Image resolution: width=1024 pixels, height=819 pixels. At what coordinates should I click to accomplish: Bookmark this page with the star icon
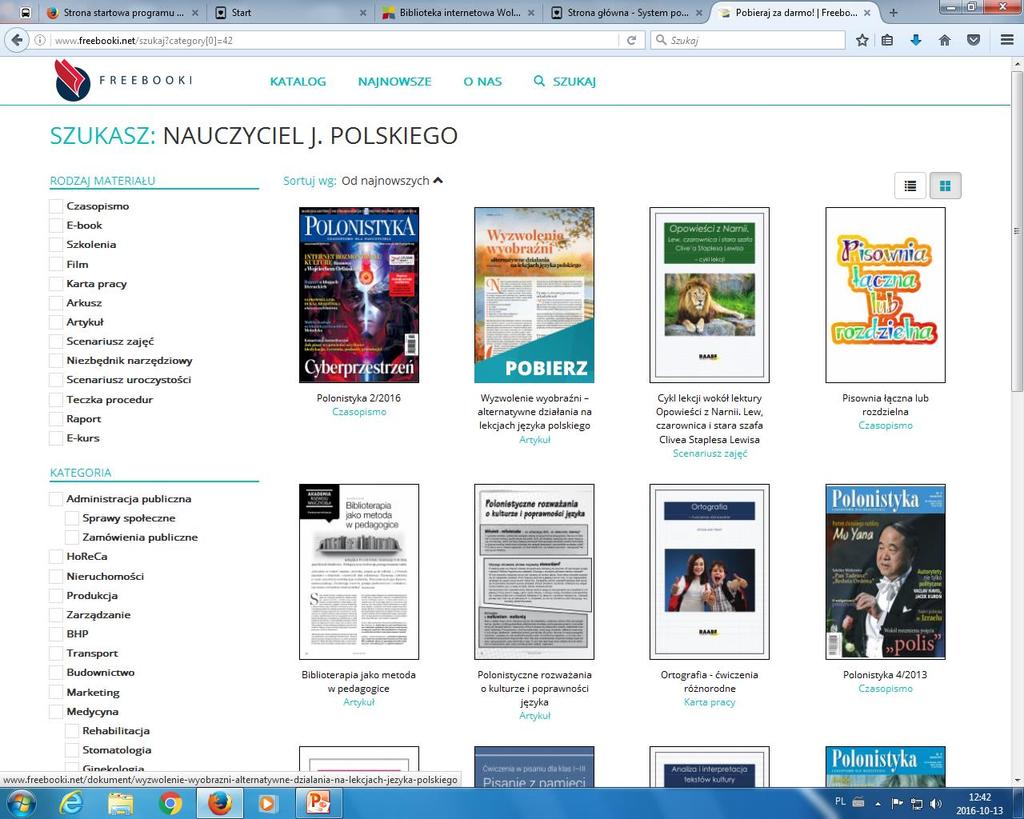pos(862,40)
